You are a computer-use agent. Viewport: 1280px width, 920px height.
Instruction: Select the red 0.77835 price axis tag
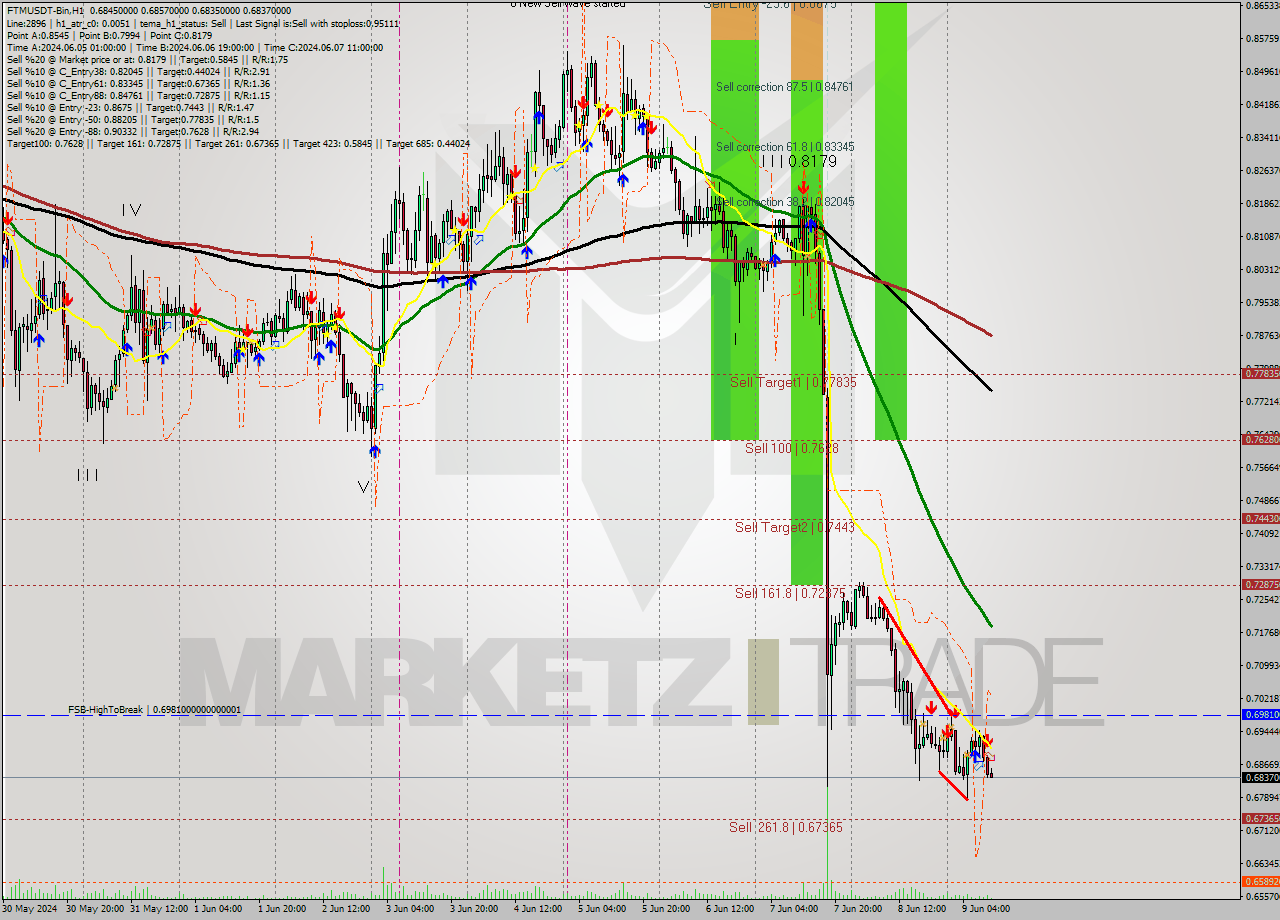[1260, 373]
